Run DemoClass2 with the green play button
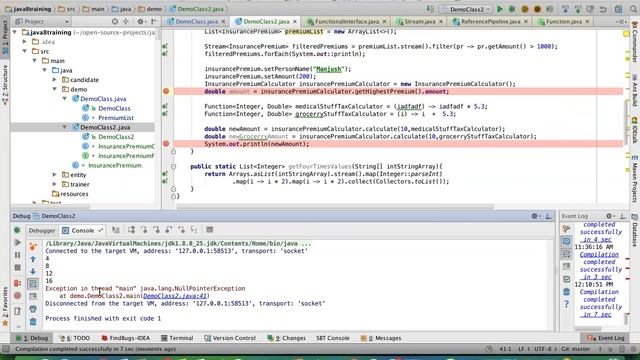Screen dimensions: 640x360 click(x=499, y=9)
